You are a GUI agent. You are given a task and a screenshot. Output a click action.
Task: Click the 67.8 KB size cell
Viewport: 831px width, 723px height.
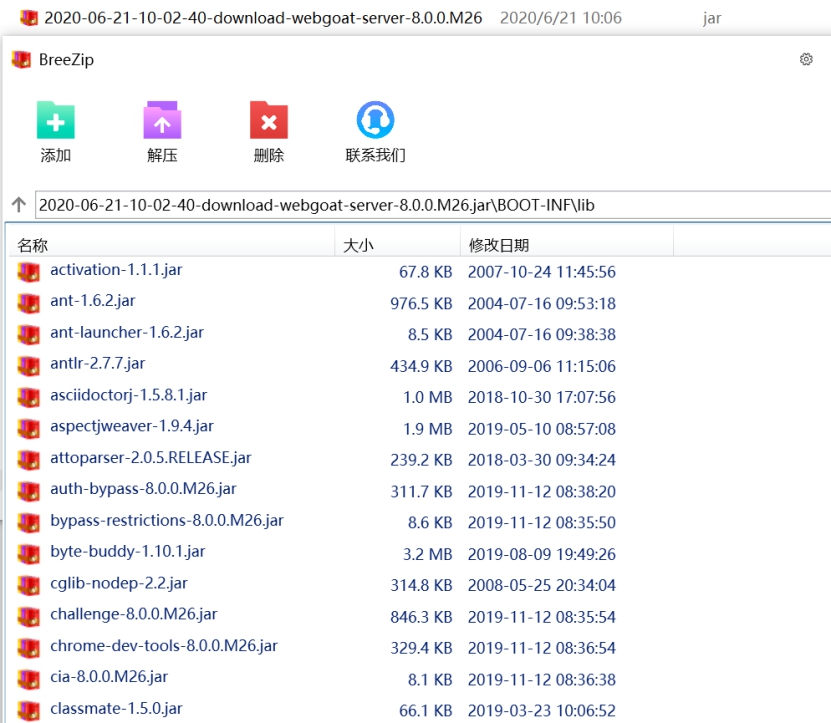pyautogui.click(x=426, y=272)
